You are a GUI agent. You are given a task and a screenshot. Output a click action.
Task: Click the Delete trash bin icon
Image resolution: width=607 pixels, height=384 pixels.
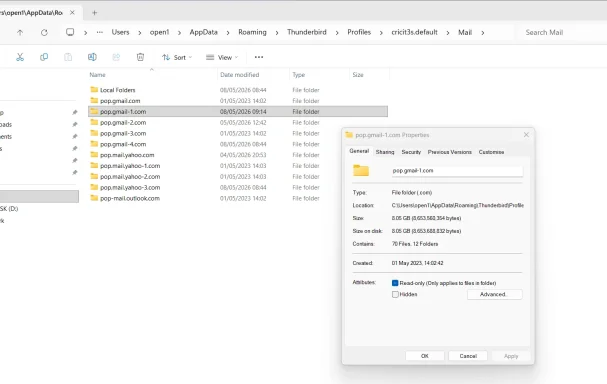tap(140, 57)
